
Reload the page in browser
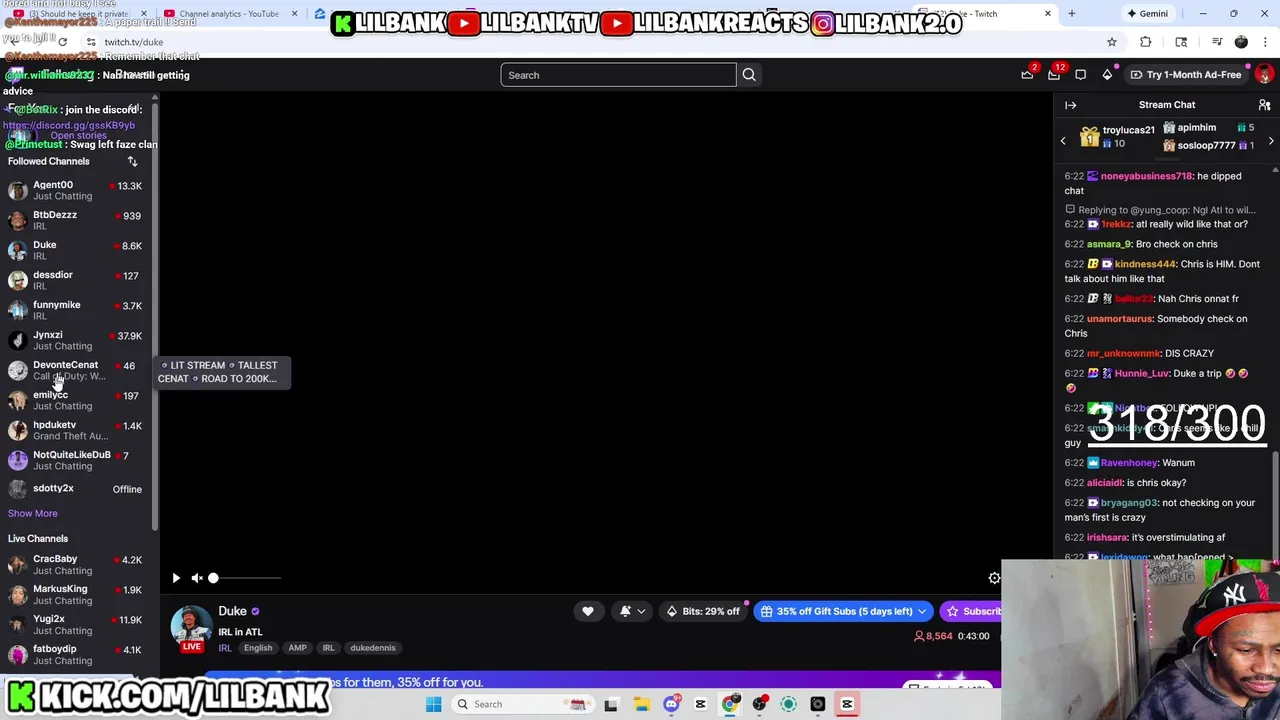[x=62, y=42]
